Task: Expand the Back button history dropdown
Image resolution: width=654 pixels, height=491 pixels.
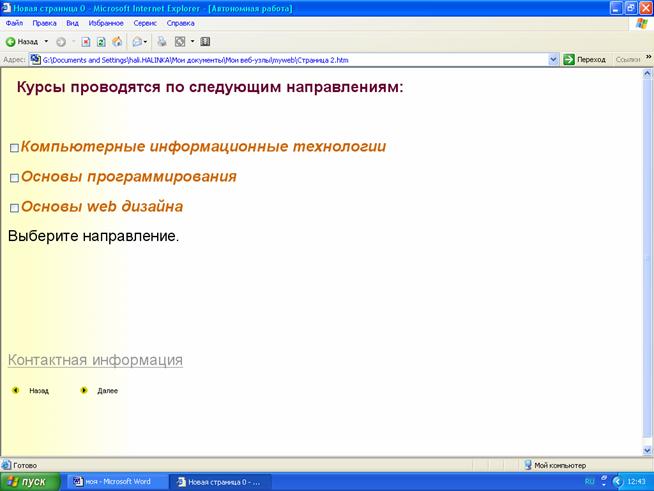Action: pos(47,42)
